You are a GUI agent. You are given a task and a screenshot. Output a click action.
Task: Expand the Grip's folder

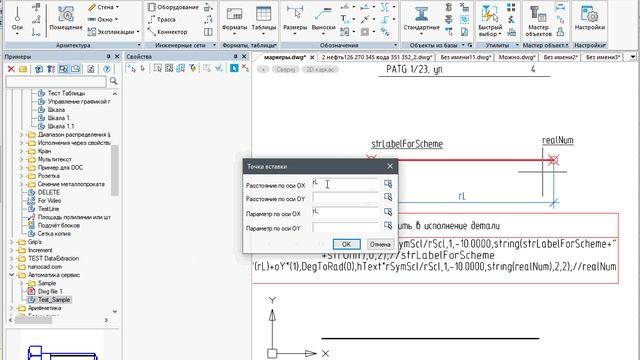pyautogui.click(x=12, y=242)
